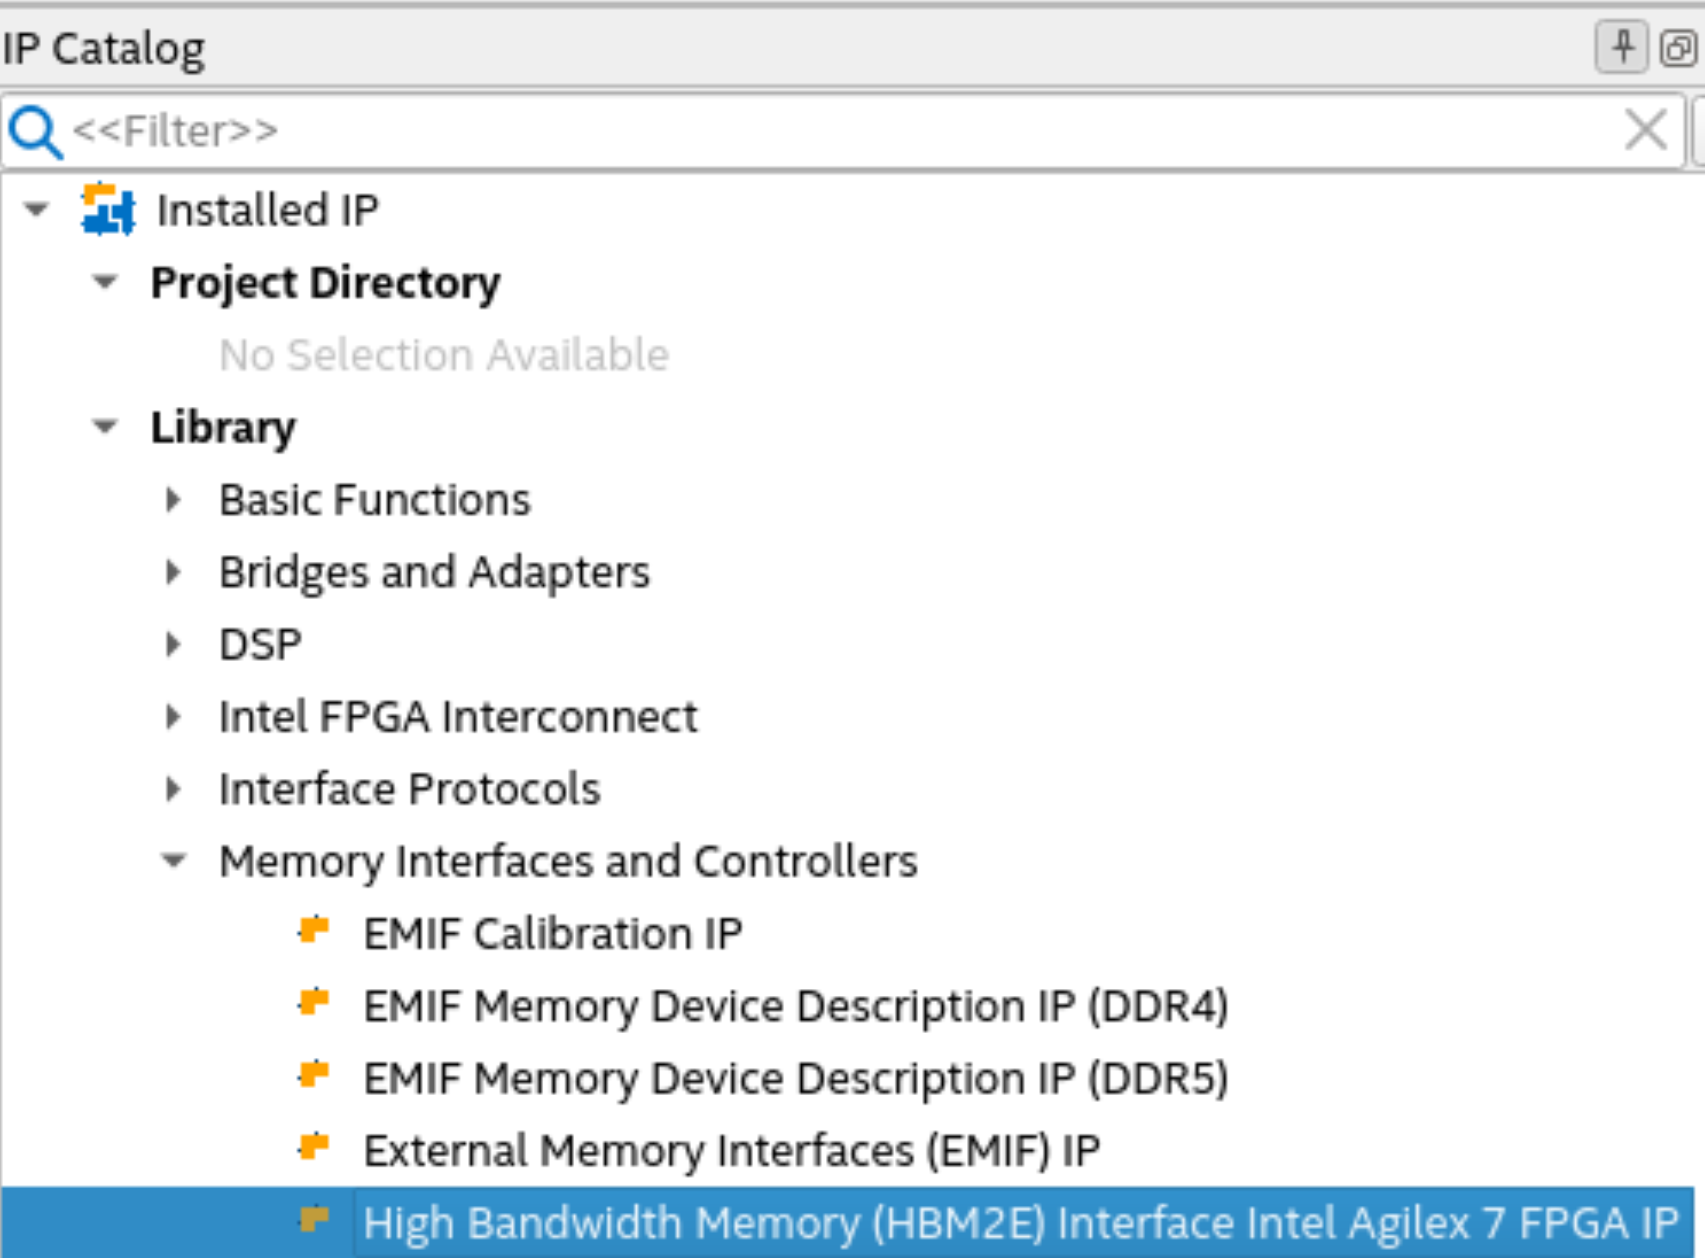Select Interface Protocols in the library
Viewport: 1705px width, 1258px height.
point(409,789)
